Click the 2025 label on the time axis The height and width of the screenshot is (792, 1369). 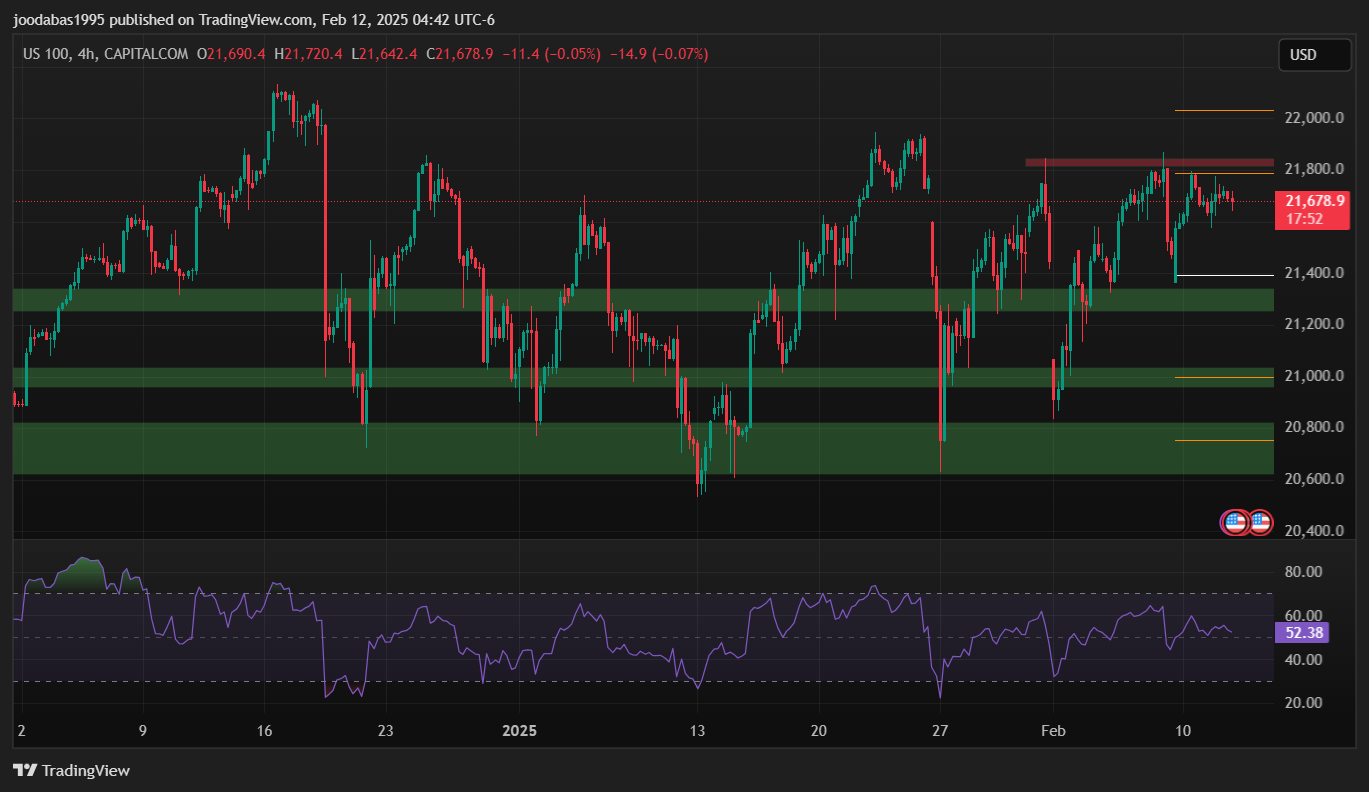coord(518,730)
